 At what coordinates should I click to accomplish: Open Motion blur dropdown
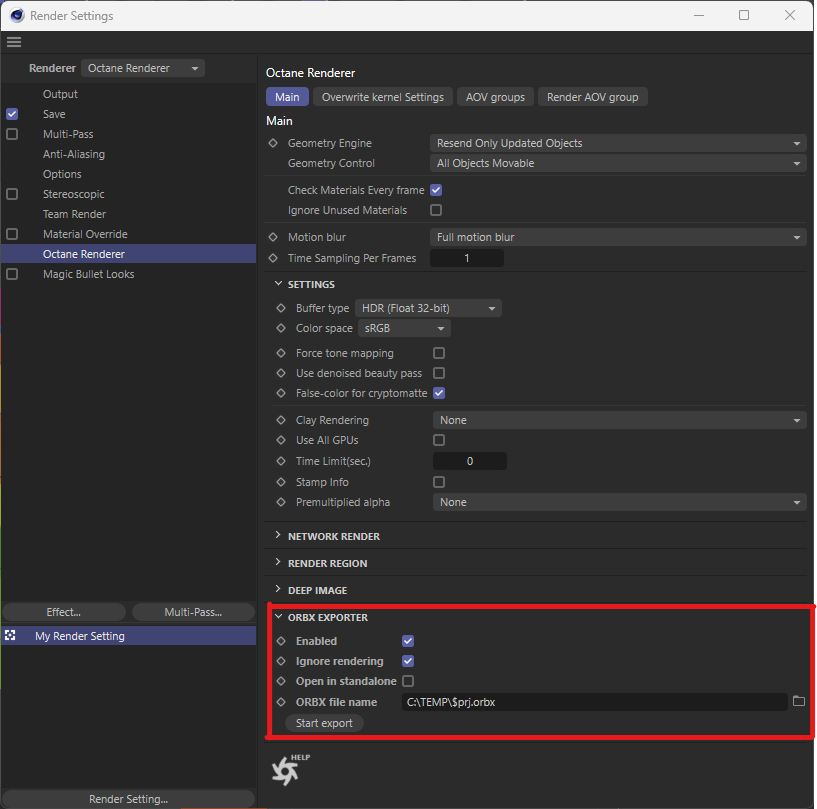click(618, 237)
